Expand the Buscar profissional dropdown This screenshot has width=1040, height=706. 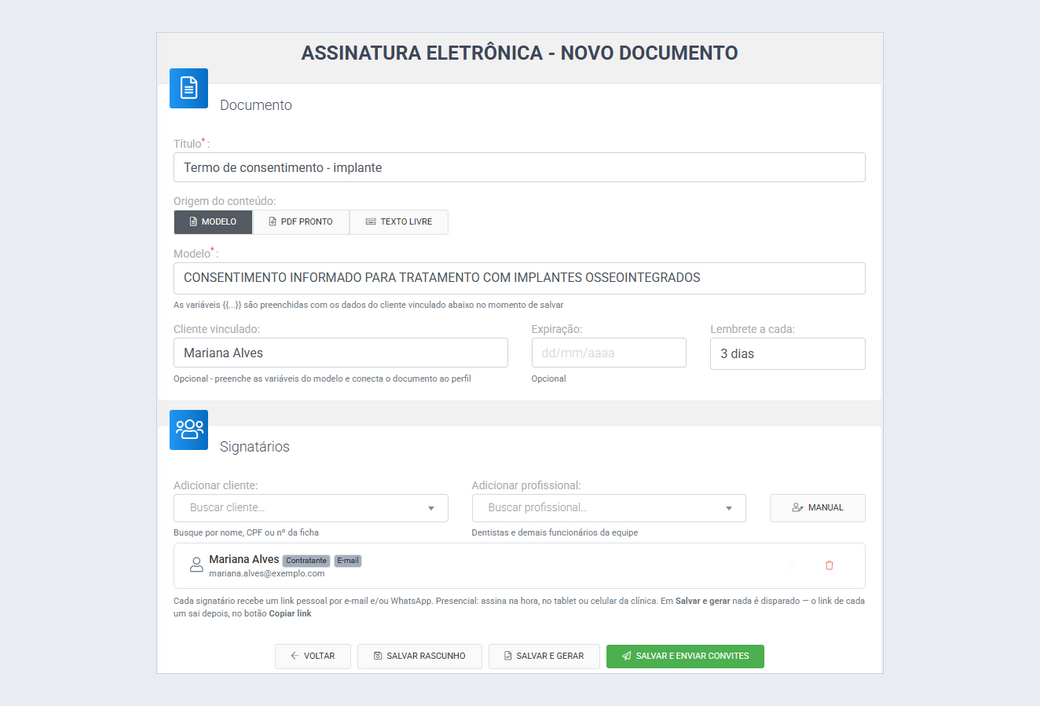click(609, 508)
